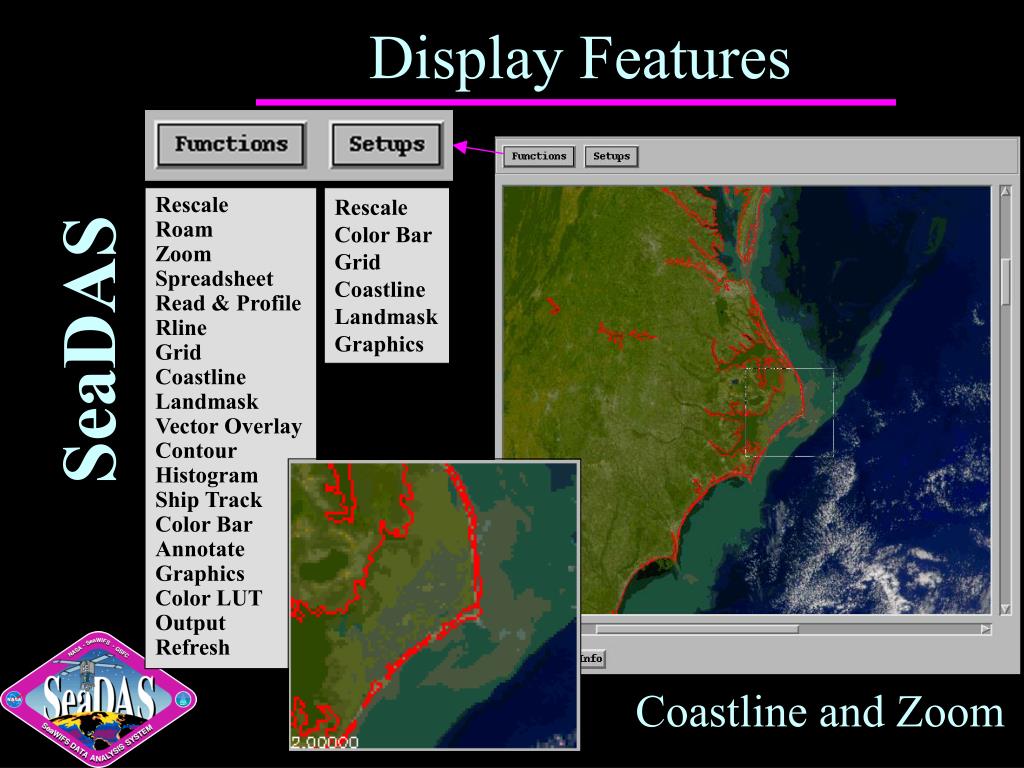
Task: Open Functions in the display window toolbar
Action: pos(539,156)
